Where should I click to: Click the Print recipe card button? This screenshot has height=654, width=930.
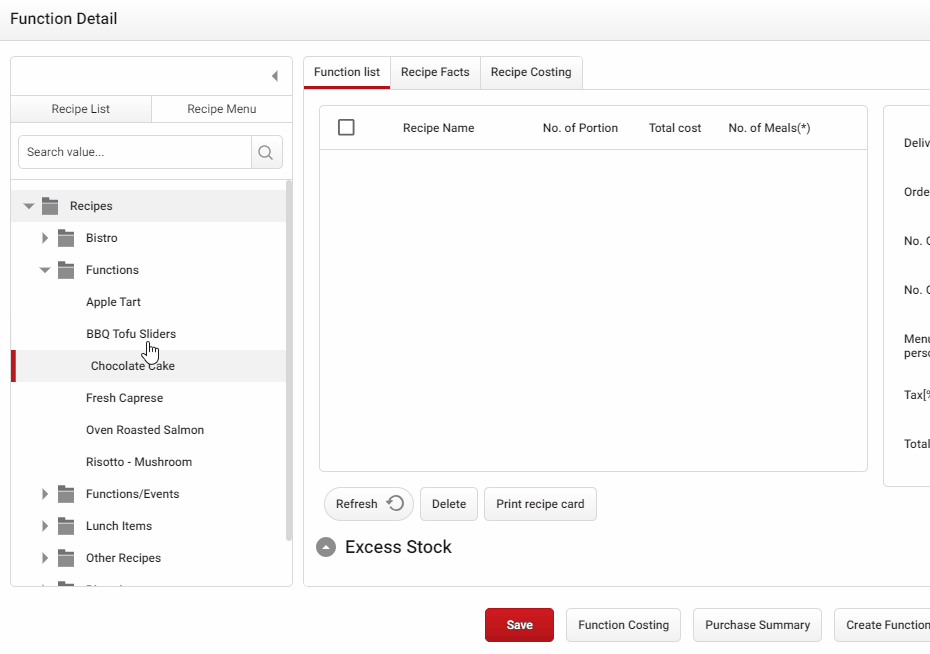pos(540,504)
